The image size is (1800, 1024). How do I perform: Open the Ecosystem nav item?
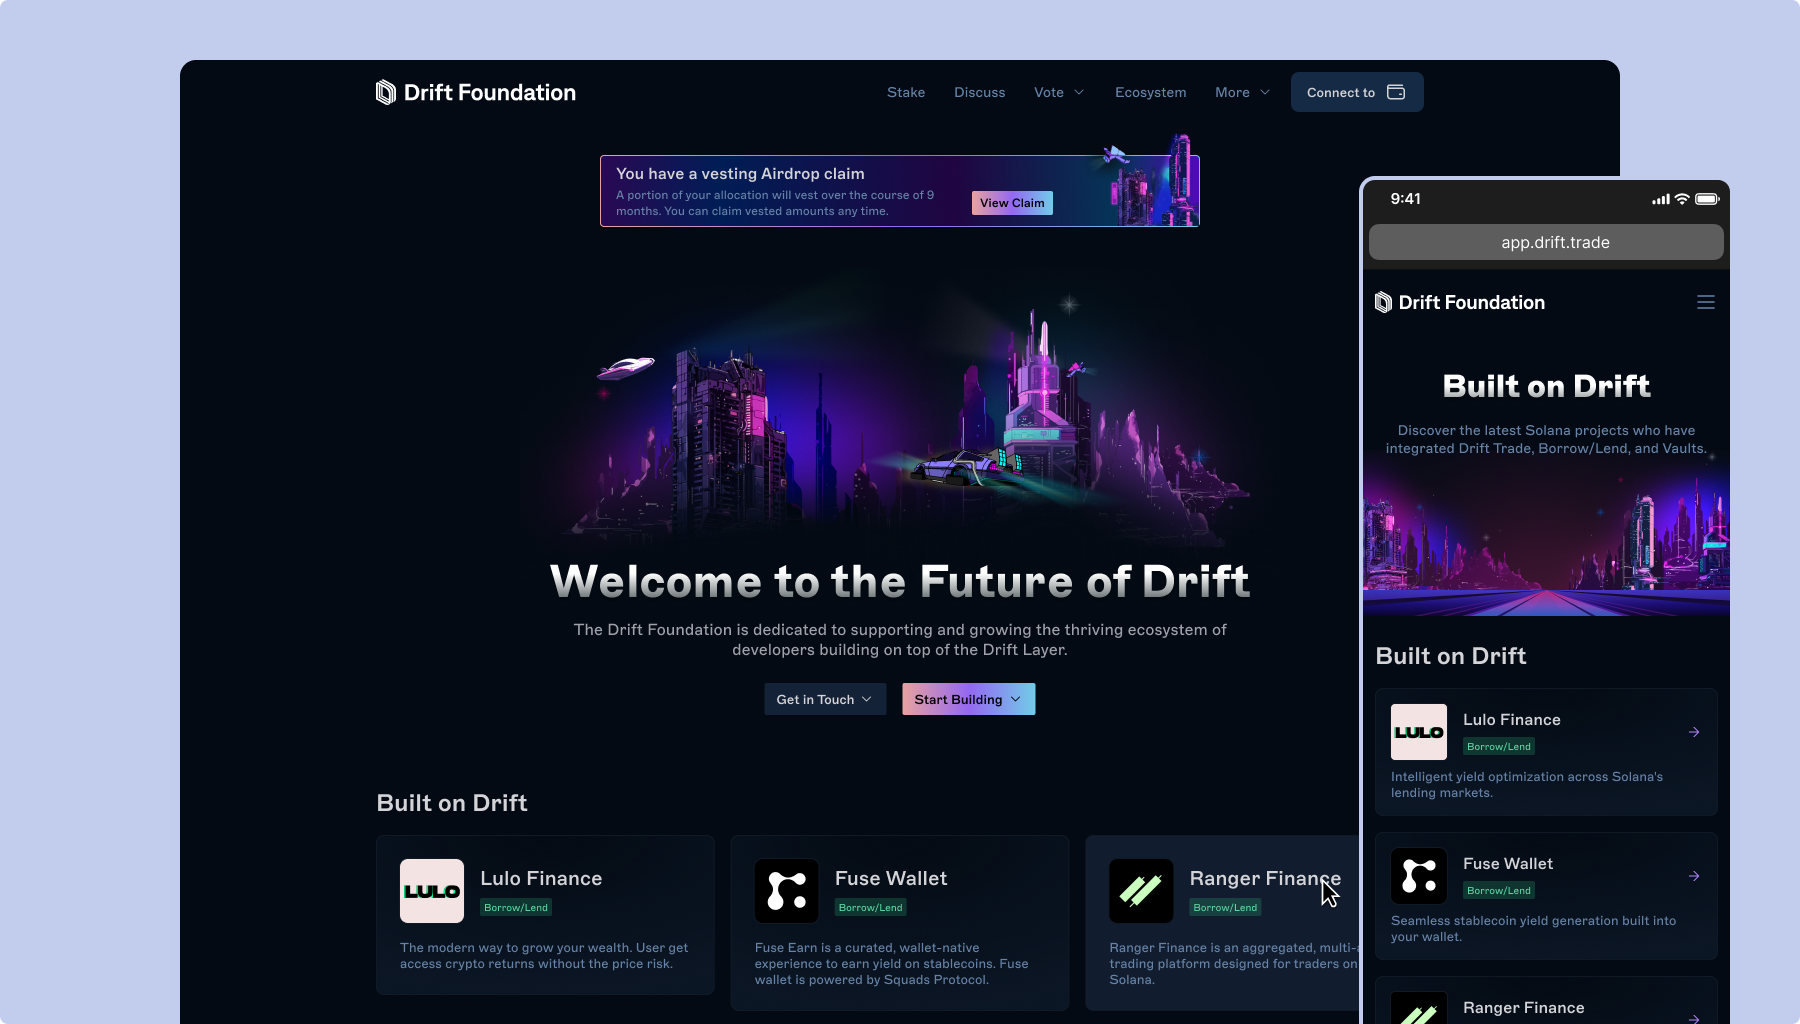coord(1151,92)
